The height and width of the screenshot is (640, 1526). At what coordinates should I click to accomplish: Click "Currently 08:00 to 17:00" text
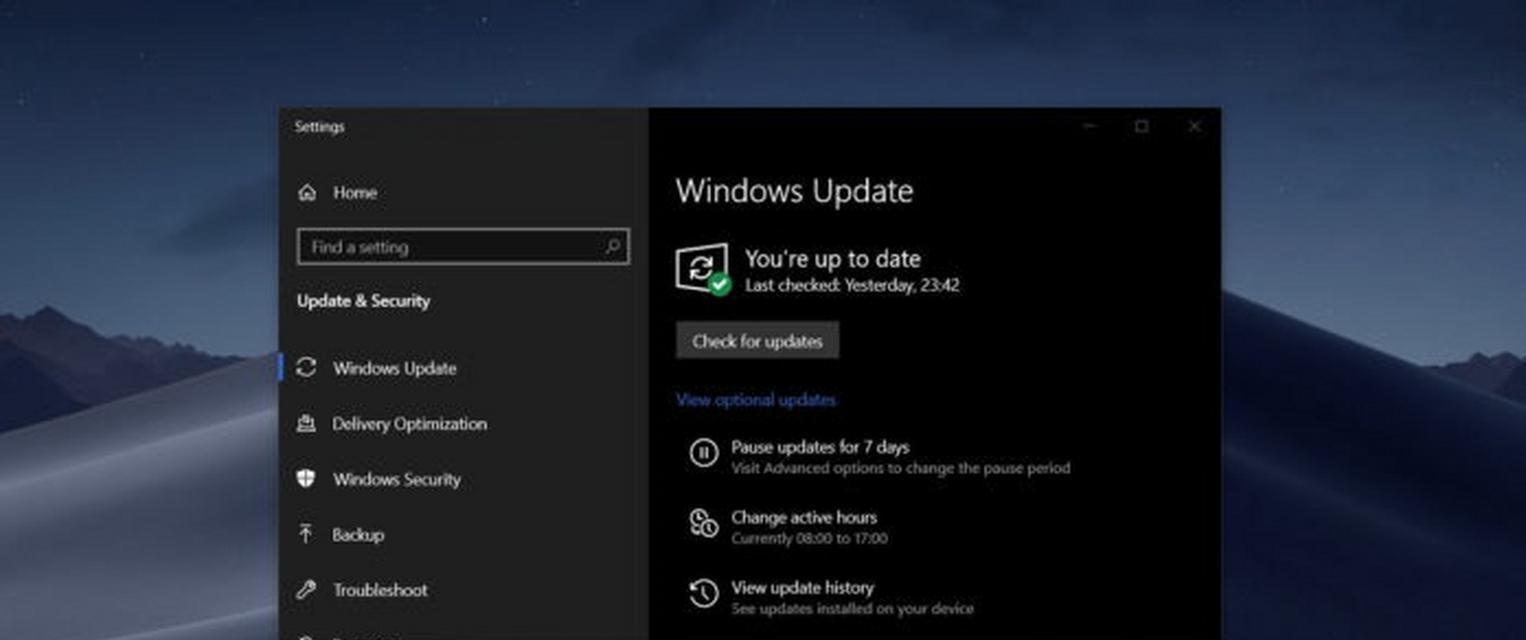pyautogui.click(x=809, y=538)
